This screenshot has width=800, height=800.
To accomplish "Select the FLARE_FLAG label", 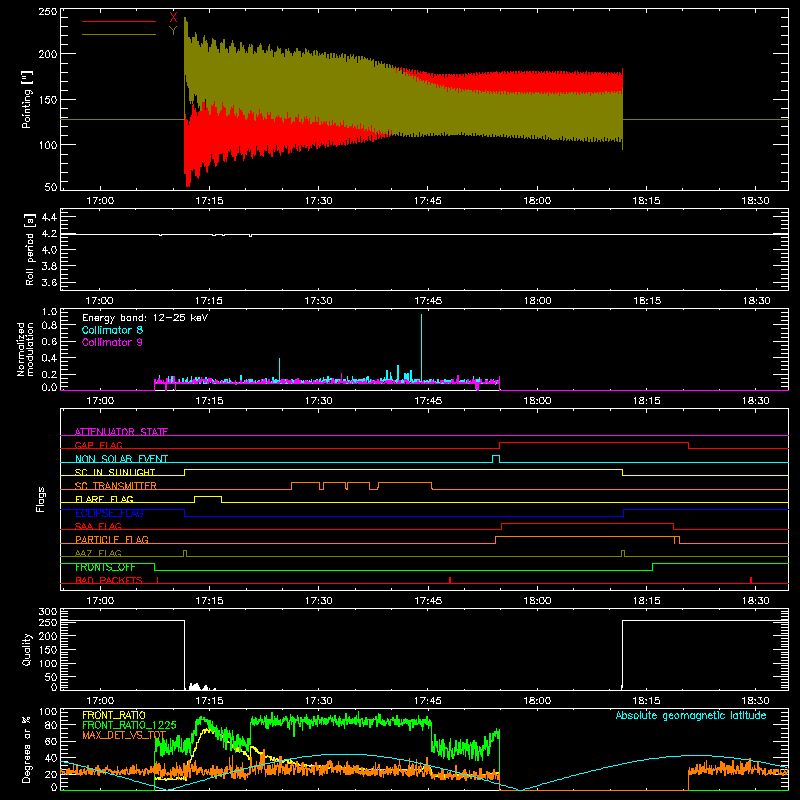I will (104, 499).
